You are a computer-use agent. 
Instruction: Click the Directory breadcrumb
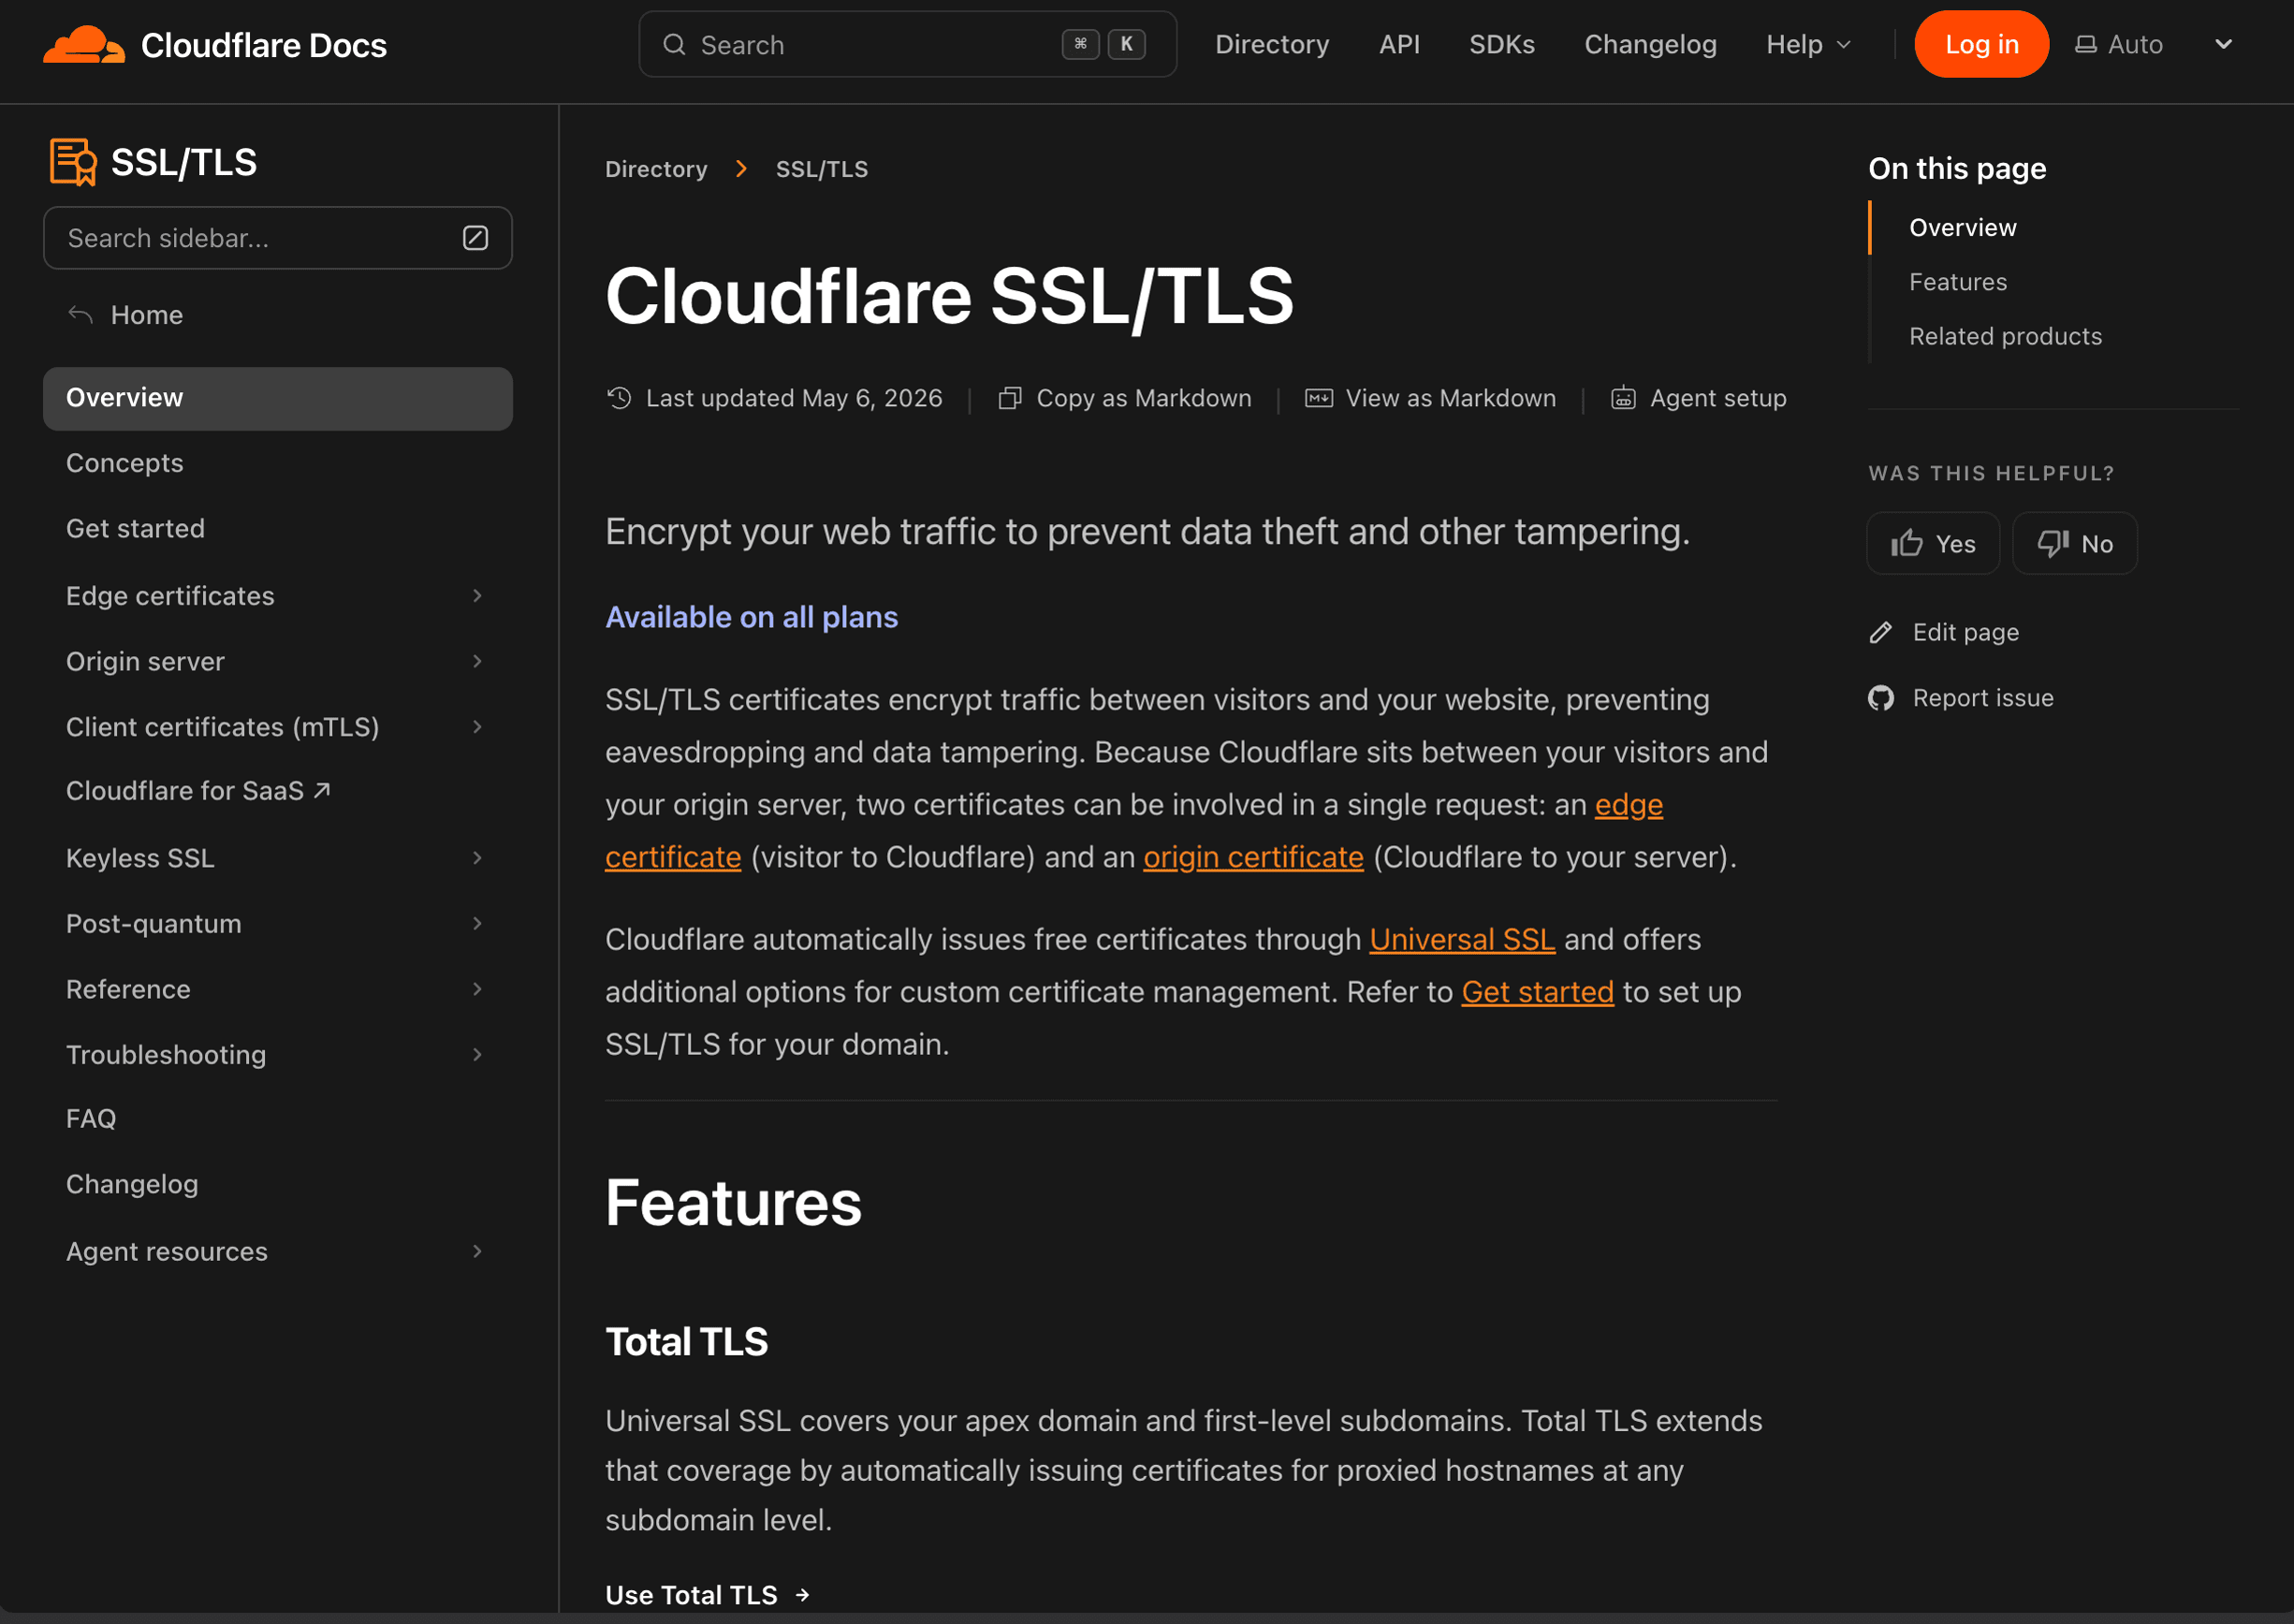[x=656, y=169]
